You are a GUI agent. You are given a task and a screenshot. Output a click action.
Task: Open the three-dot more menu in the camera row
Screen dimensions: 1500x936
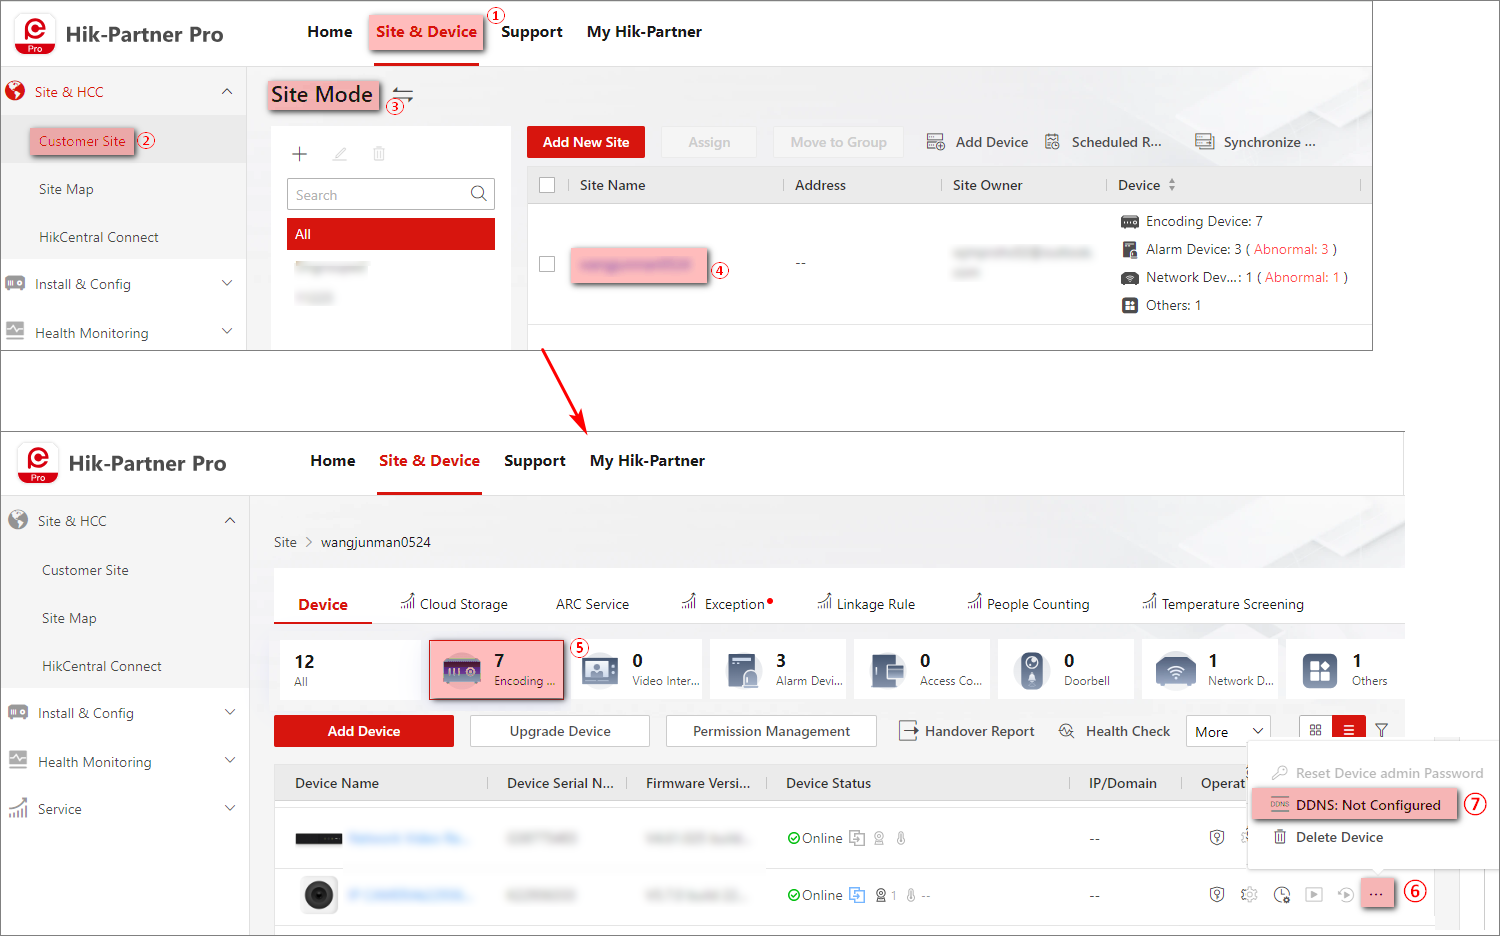[x=1377, y=893]
